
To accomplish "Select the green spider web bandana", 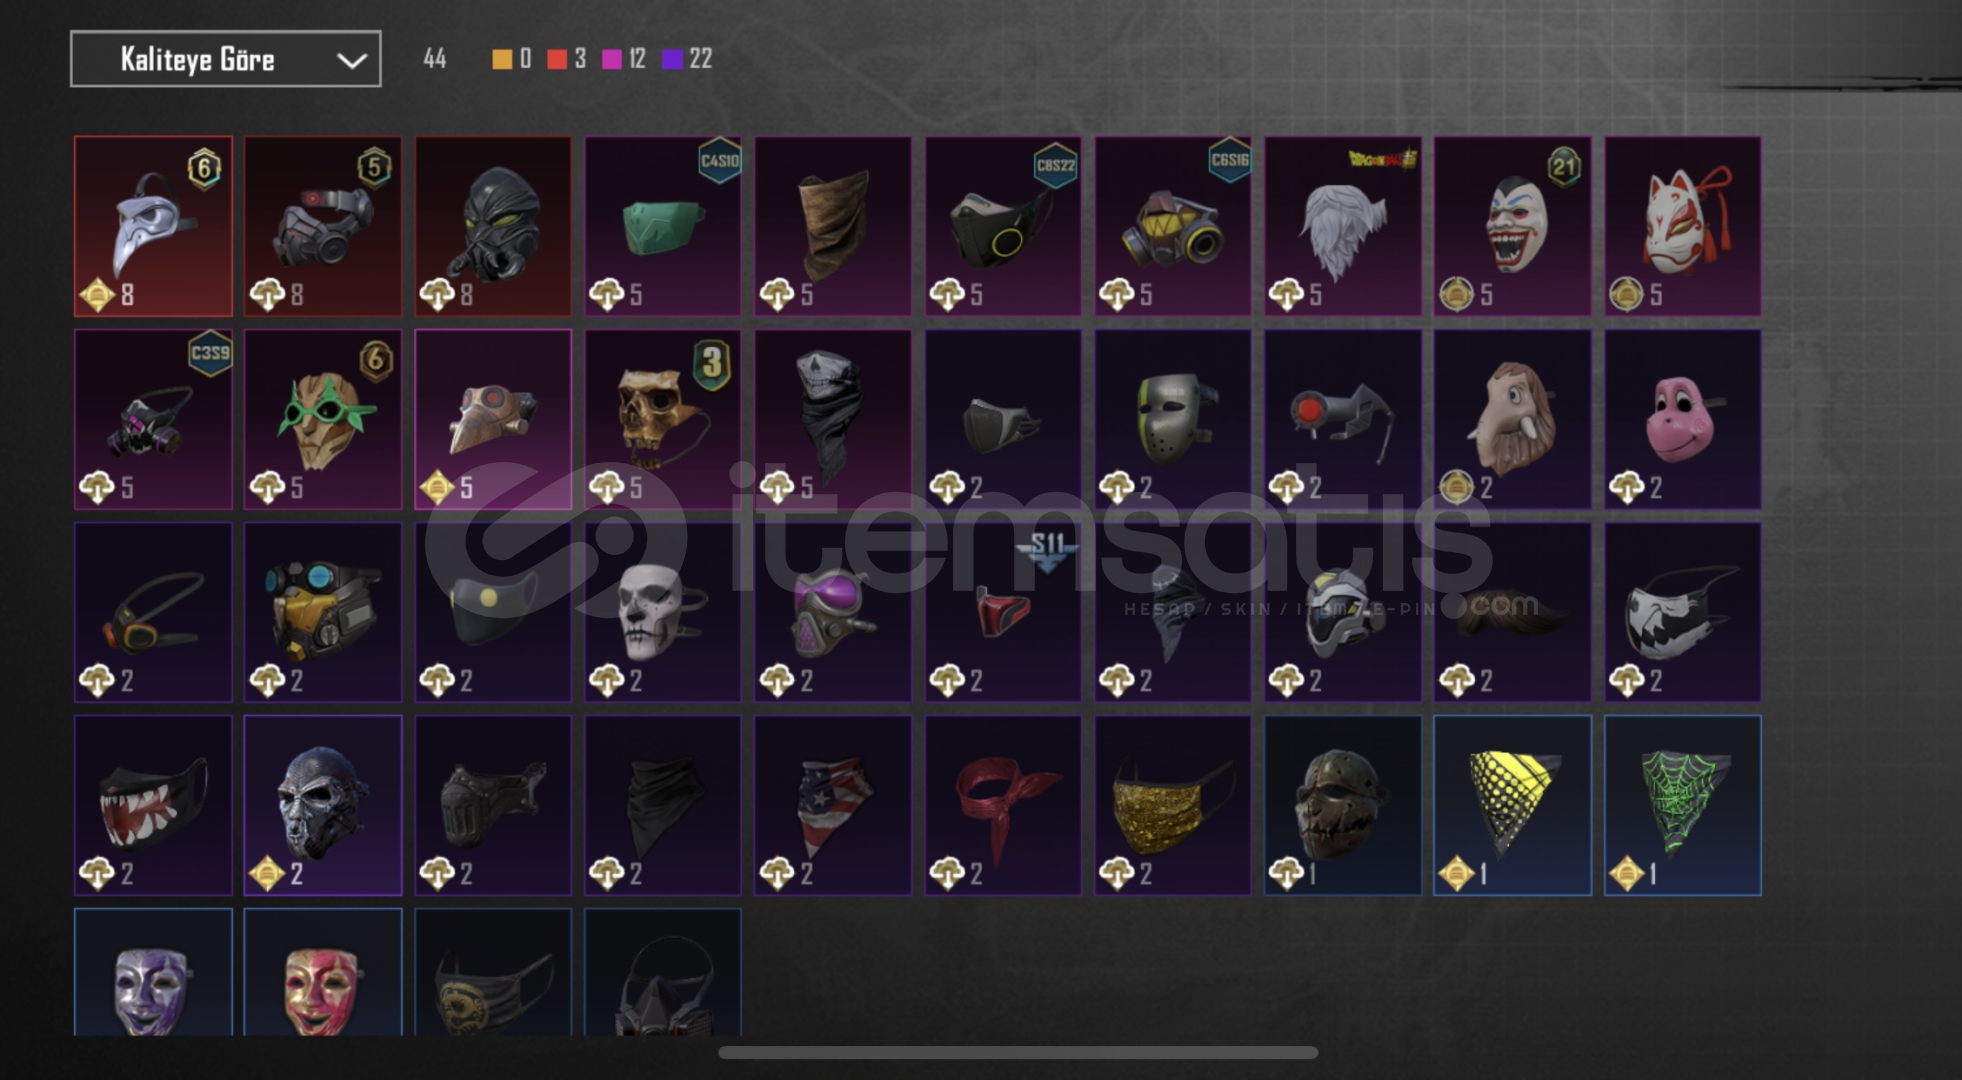I will pyautogui.click(x=1683, y=805).
